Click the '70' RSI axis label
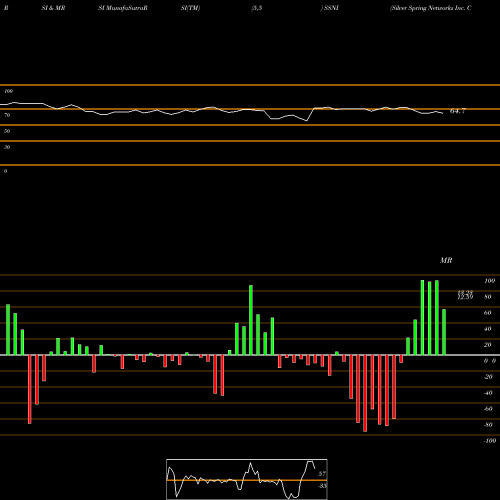The image size is (500, 500). (7, 115)
